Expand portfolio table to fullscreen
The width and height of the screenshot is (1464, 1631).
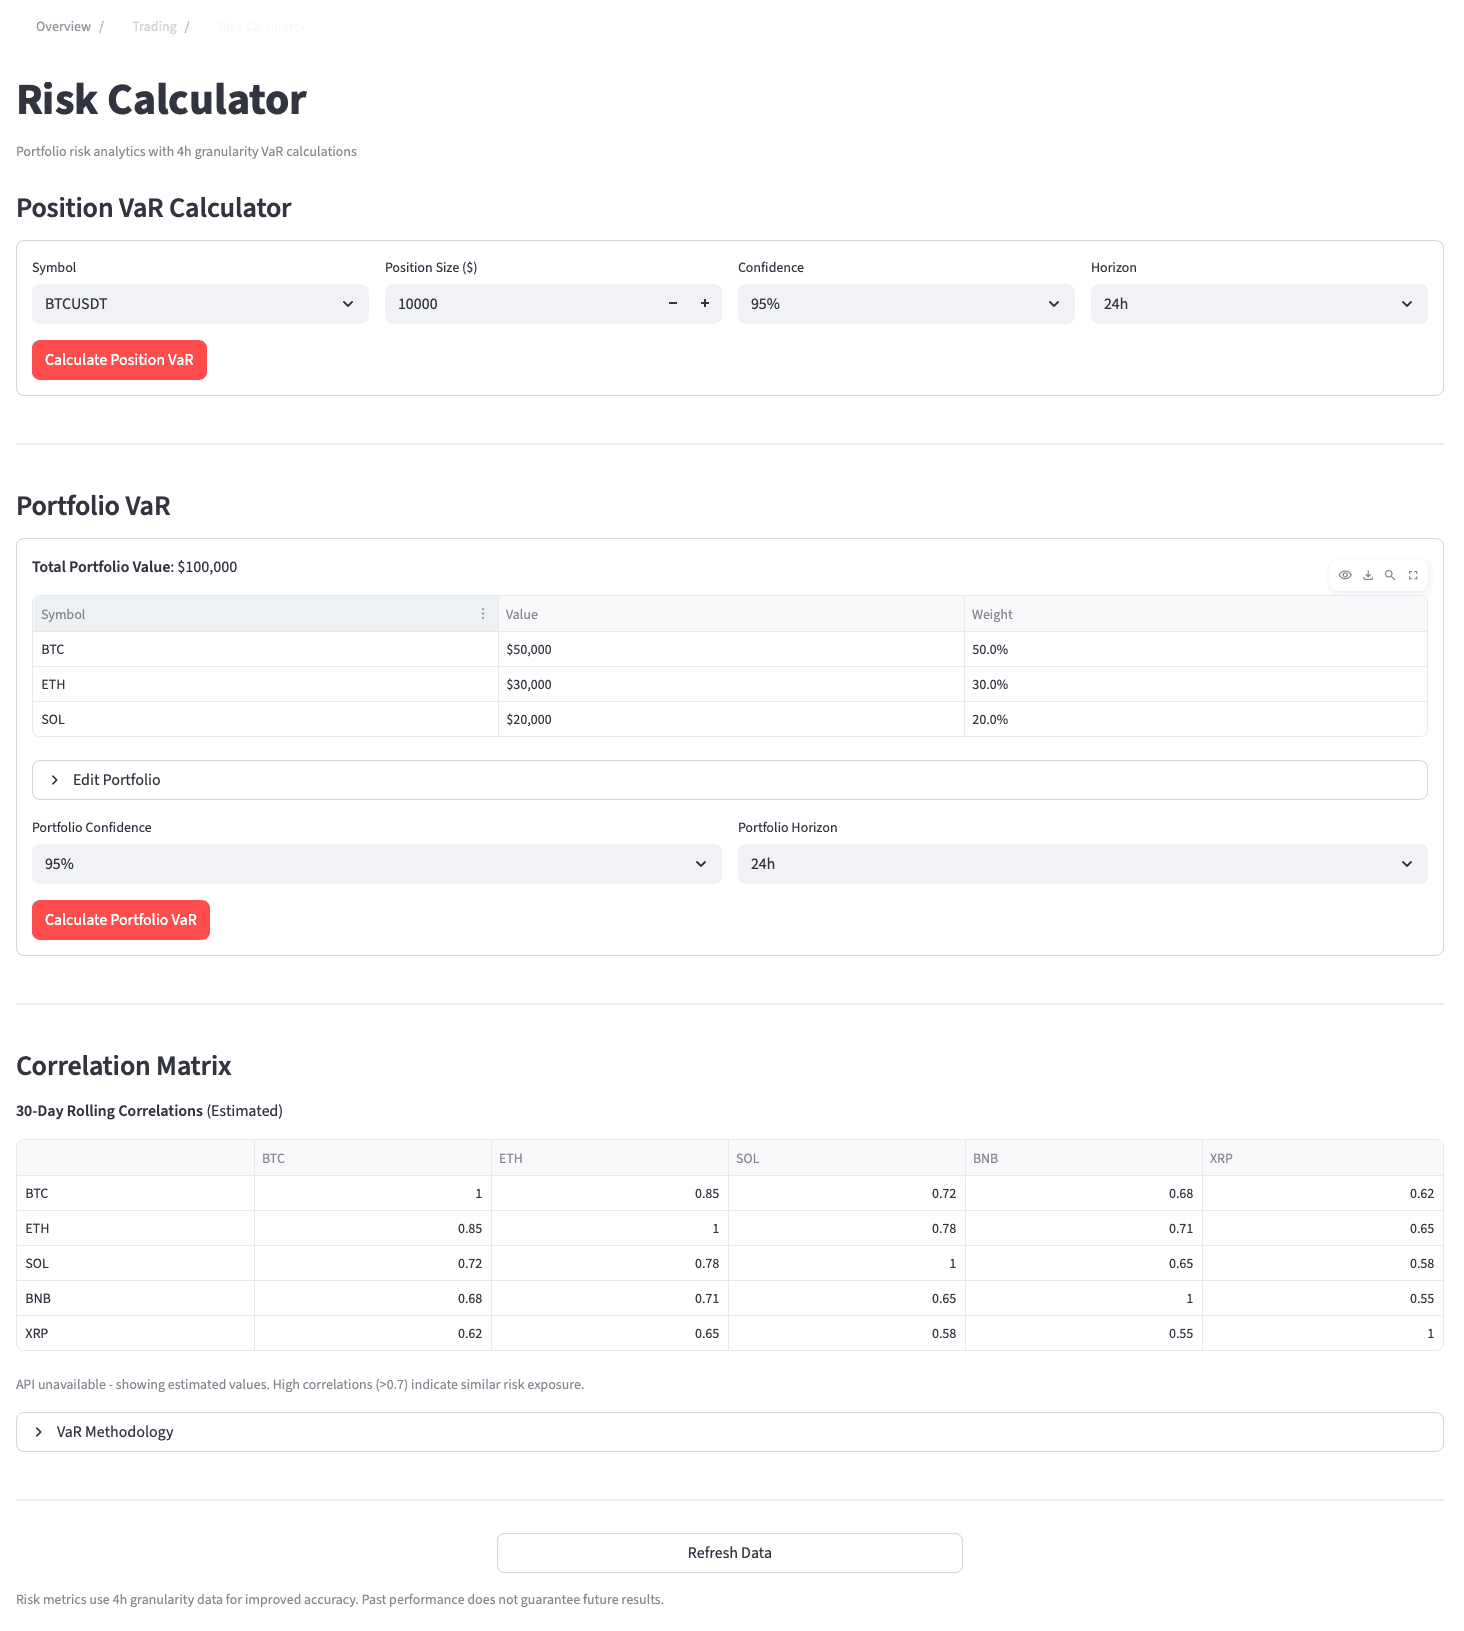click(1413, 575)
